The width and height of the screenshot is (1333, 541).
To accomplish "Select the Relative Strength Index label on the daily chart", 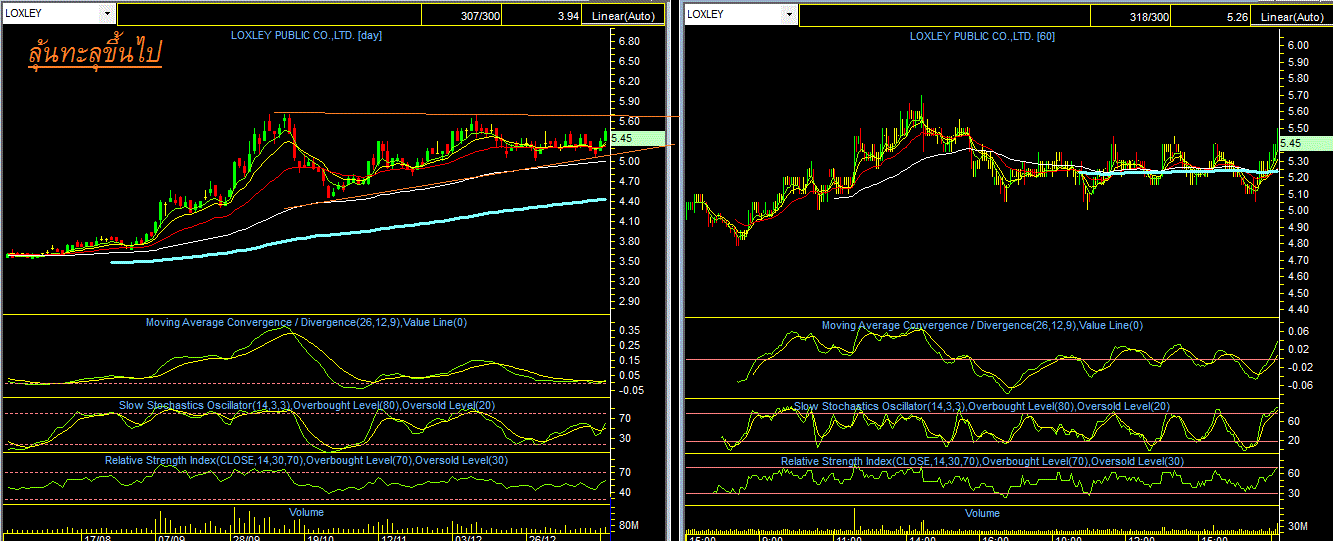I will tap(306, 460).
